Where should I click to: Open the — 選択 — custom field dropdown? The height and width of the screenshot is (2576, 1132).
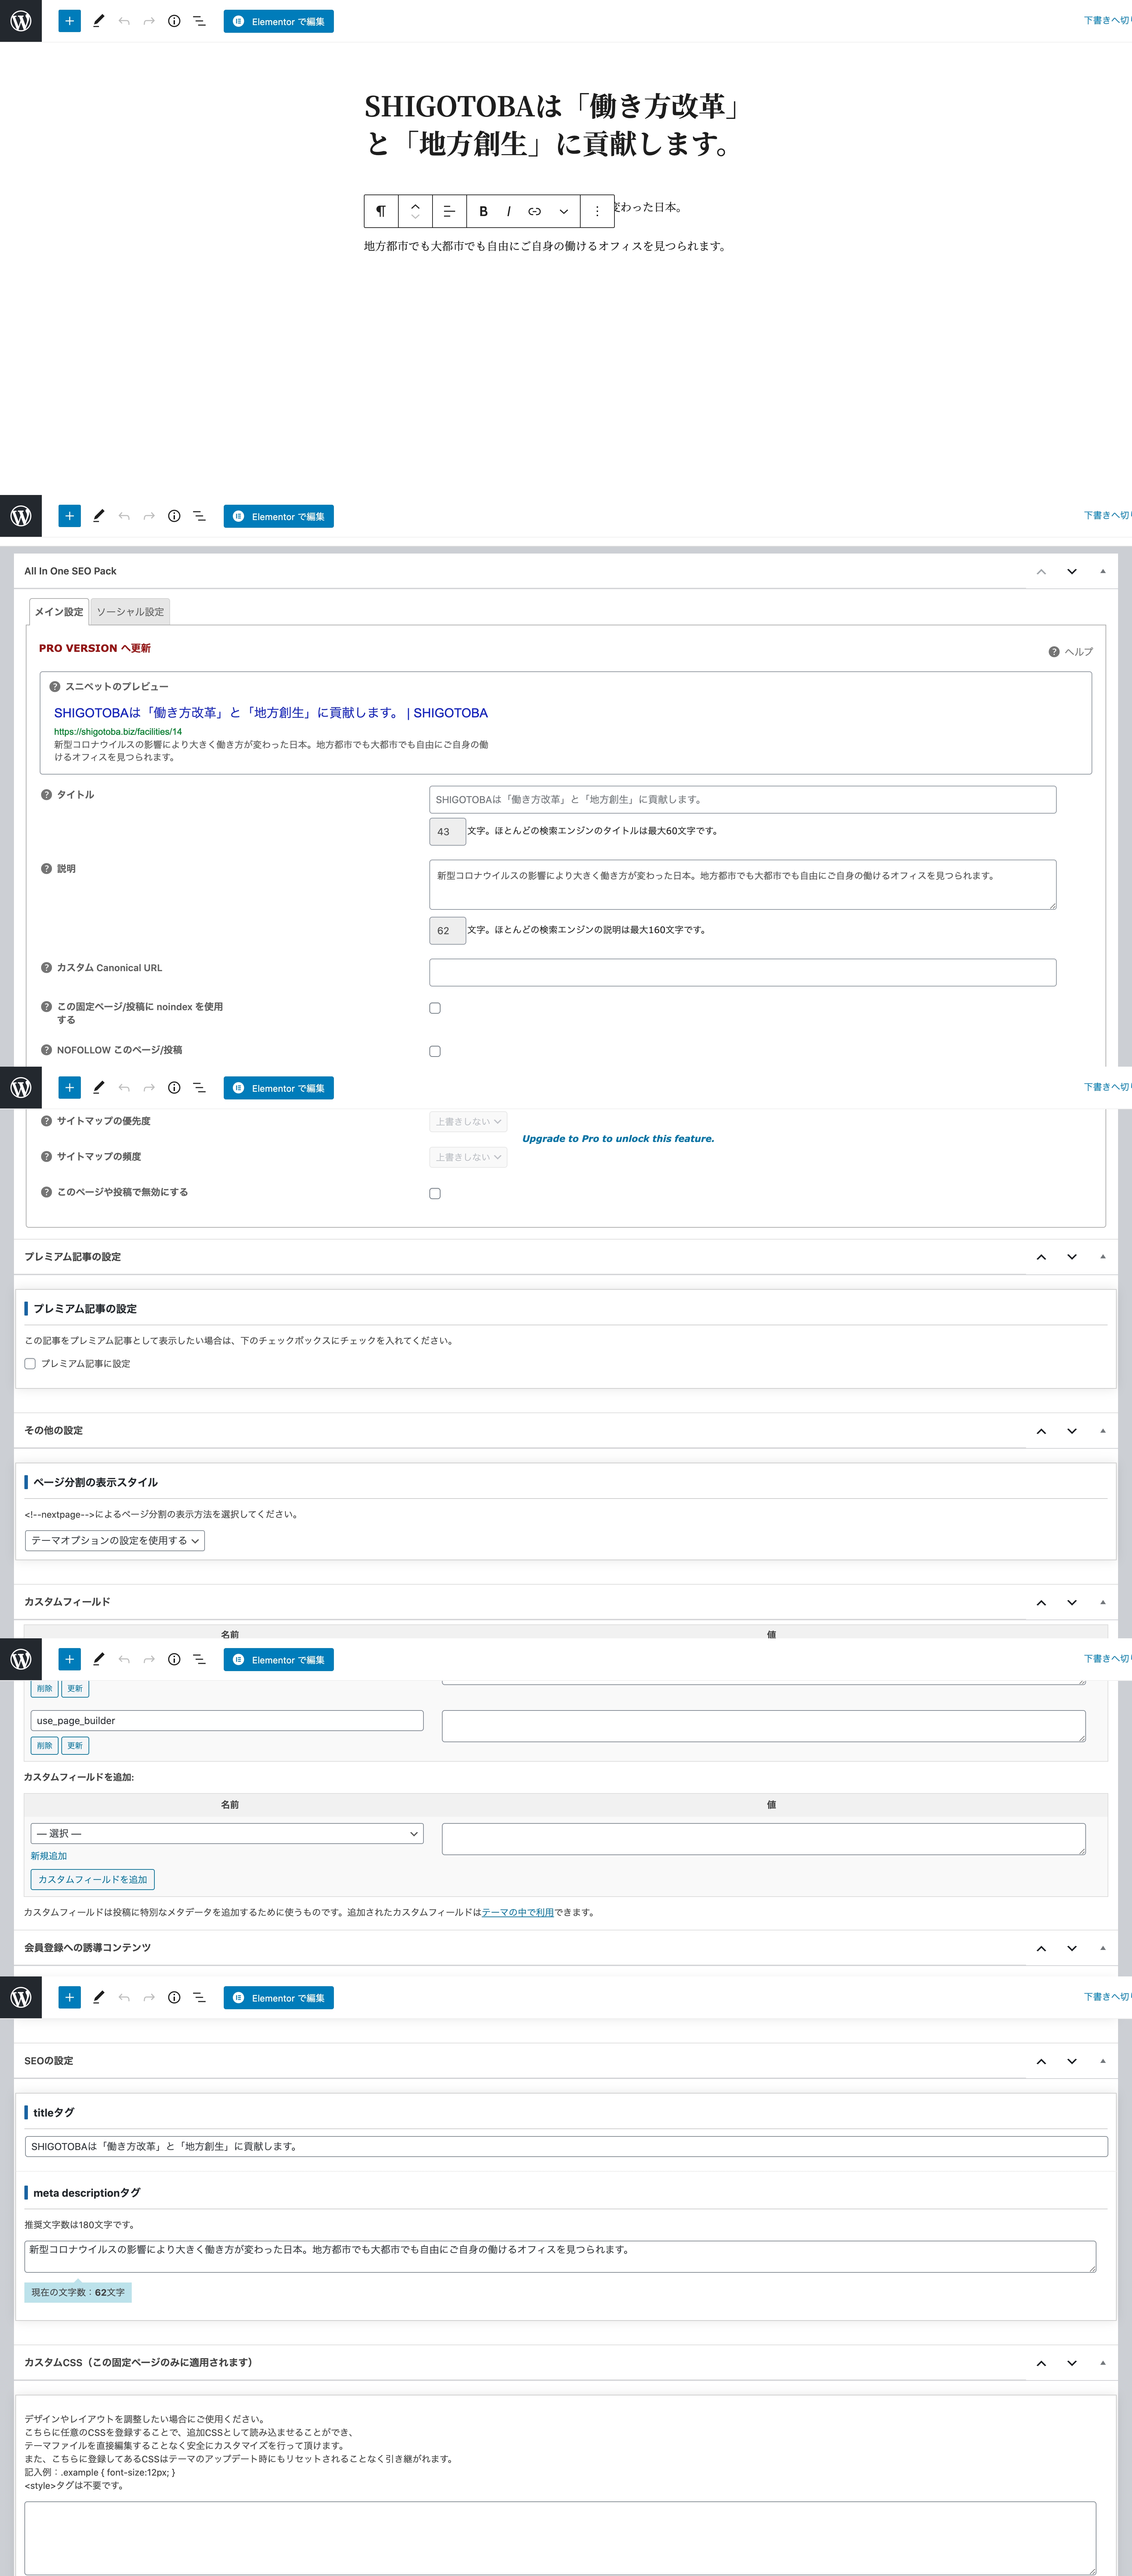(x=227, y=1834)
